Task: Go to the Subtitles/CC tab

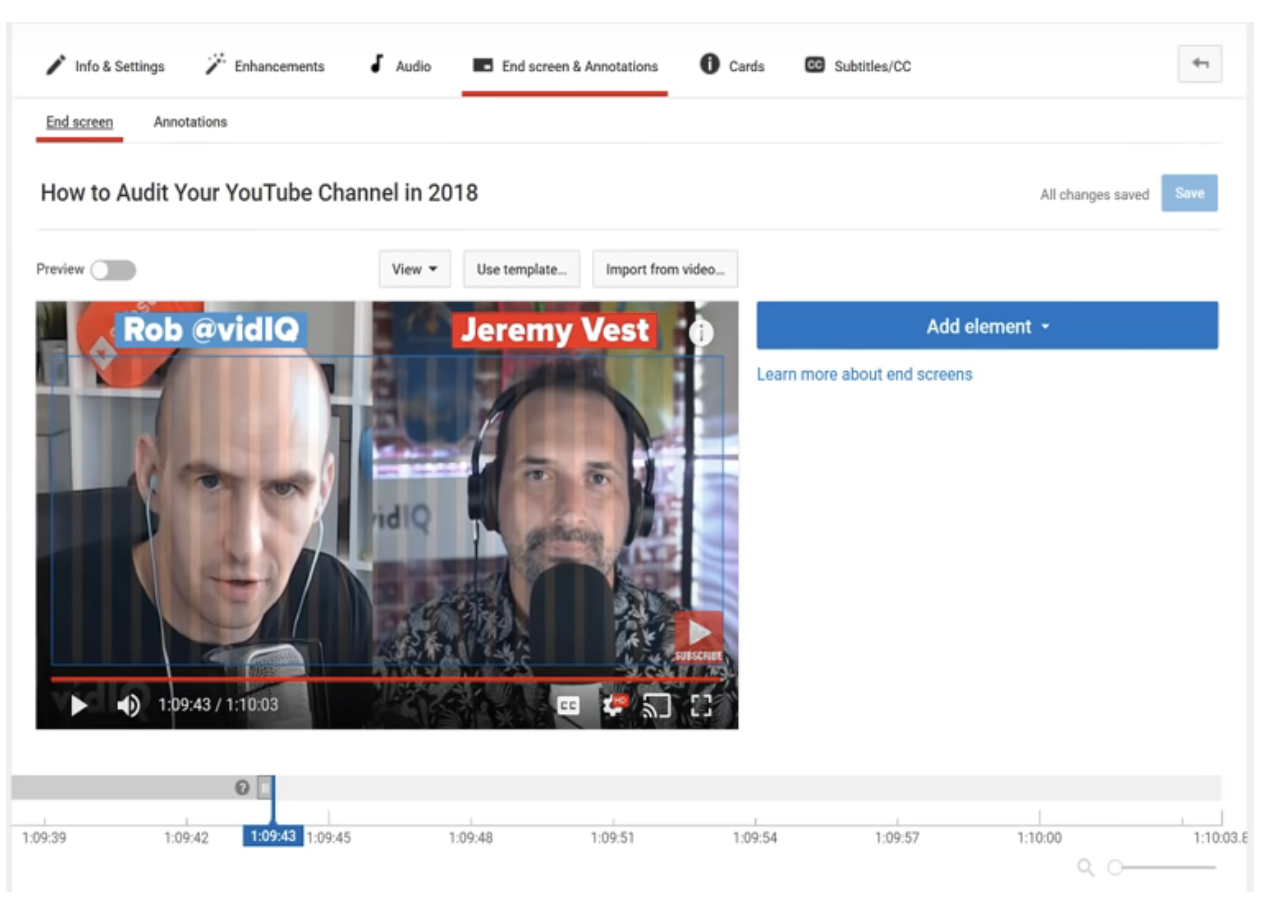Action: pos(858,66)
